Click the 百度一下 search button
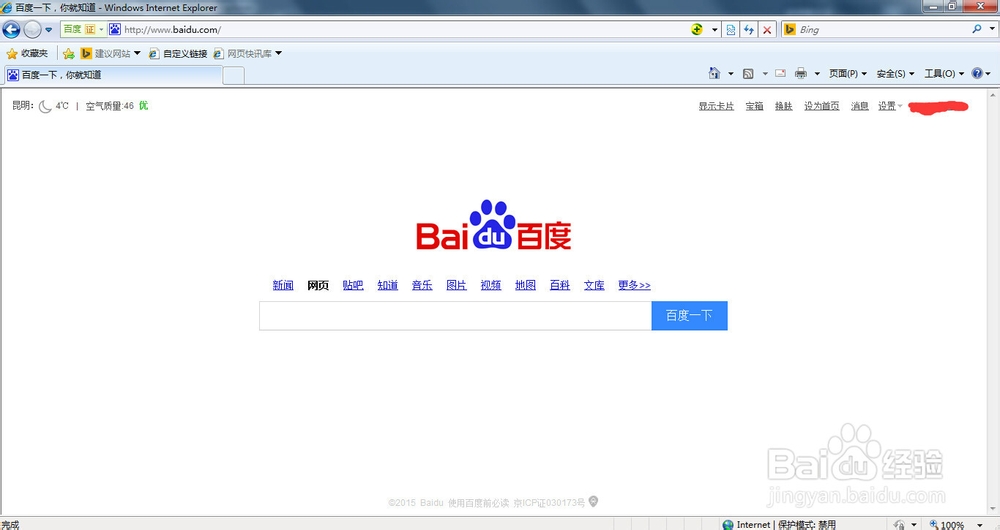The width and height of the screenshot is (1000, 530). coord(689,316)
